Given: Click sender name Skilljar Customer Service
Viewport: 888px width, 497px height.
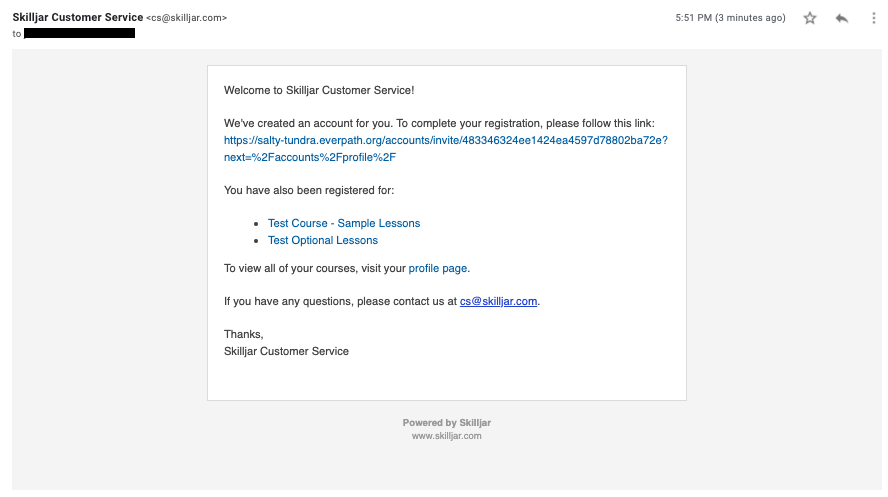Looking at the screenshot, I should tap(78, 18).
